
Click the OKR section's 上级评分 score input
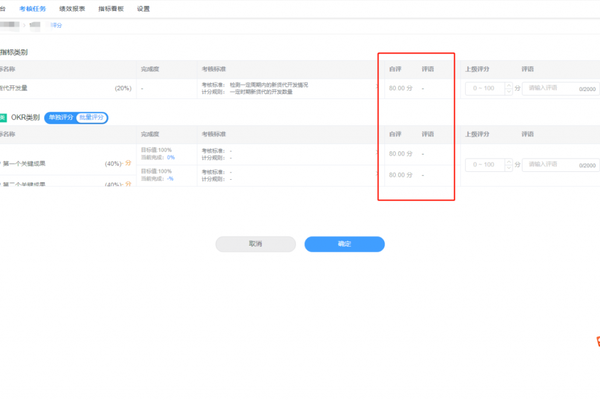pyautogui.click(x=486, y=164)
